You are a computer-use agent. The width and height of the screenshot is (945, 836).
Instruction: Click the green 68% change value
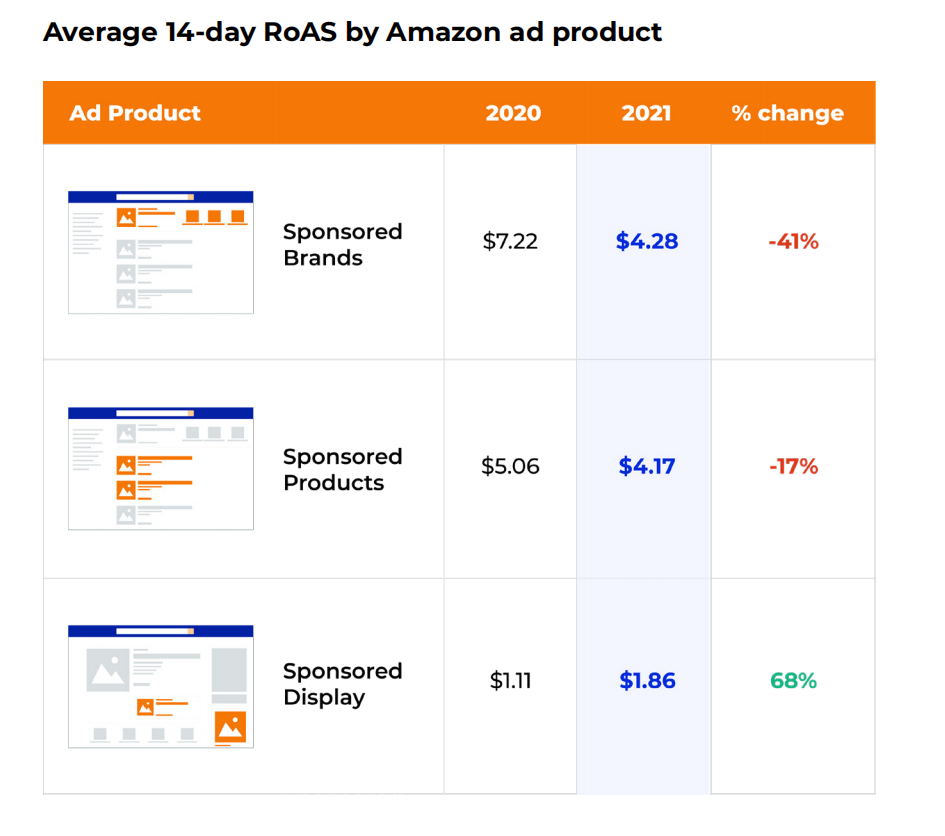(x=793, y=681)
